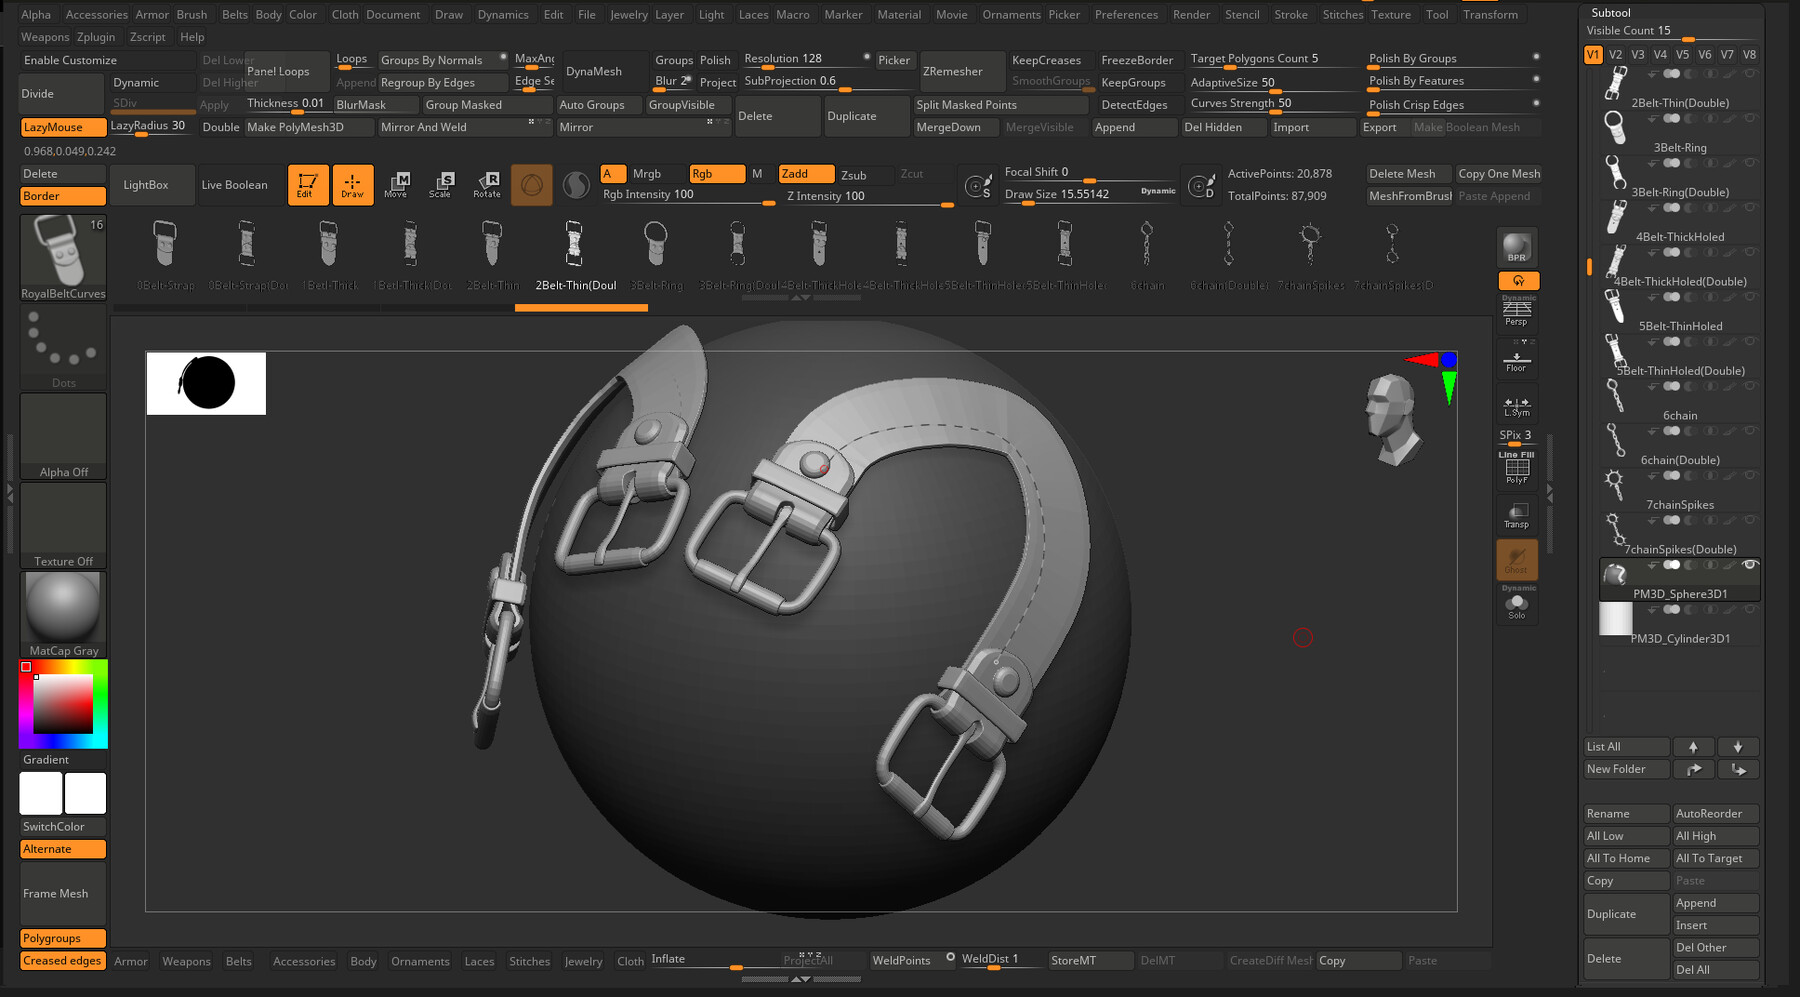The height and width of the screenshot is (997, 1800).
Task: Toggle Persp perspective view icon
Action: 1517,311
